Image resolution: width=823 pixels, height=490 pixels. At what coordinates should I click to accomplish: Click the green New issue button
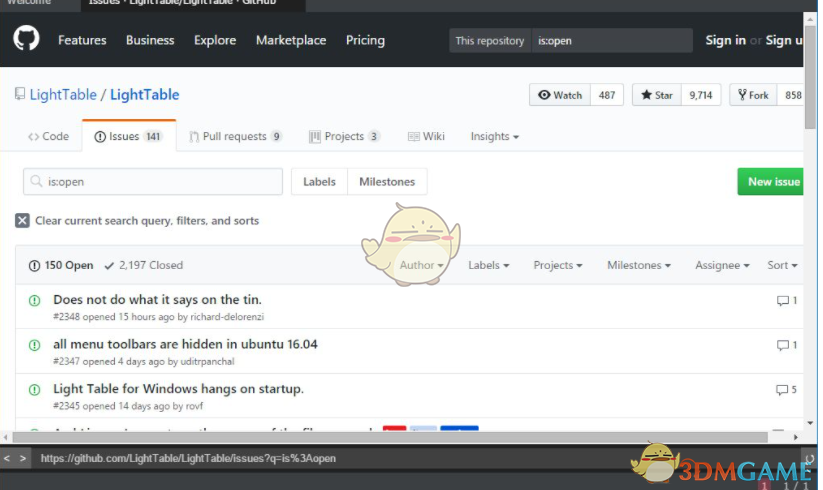770,182
